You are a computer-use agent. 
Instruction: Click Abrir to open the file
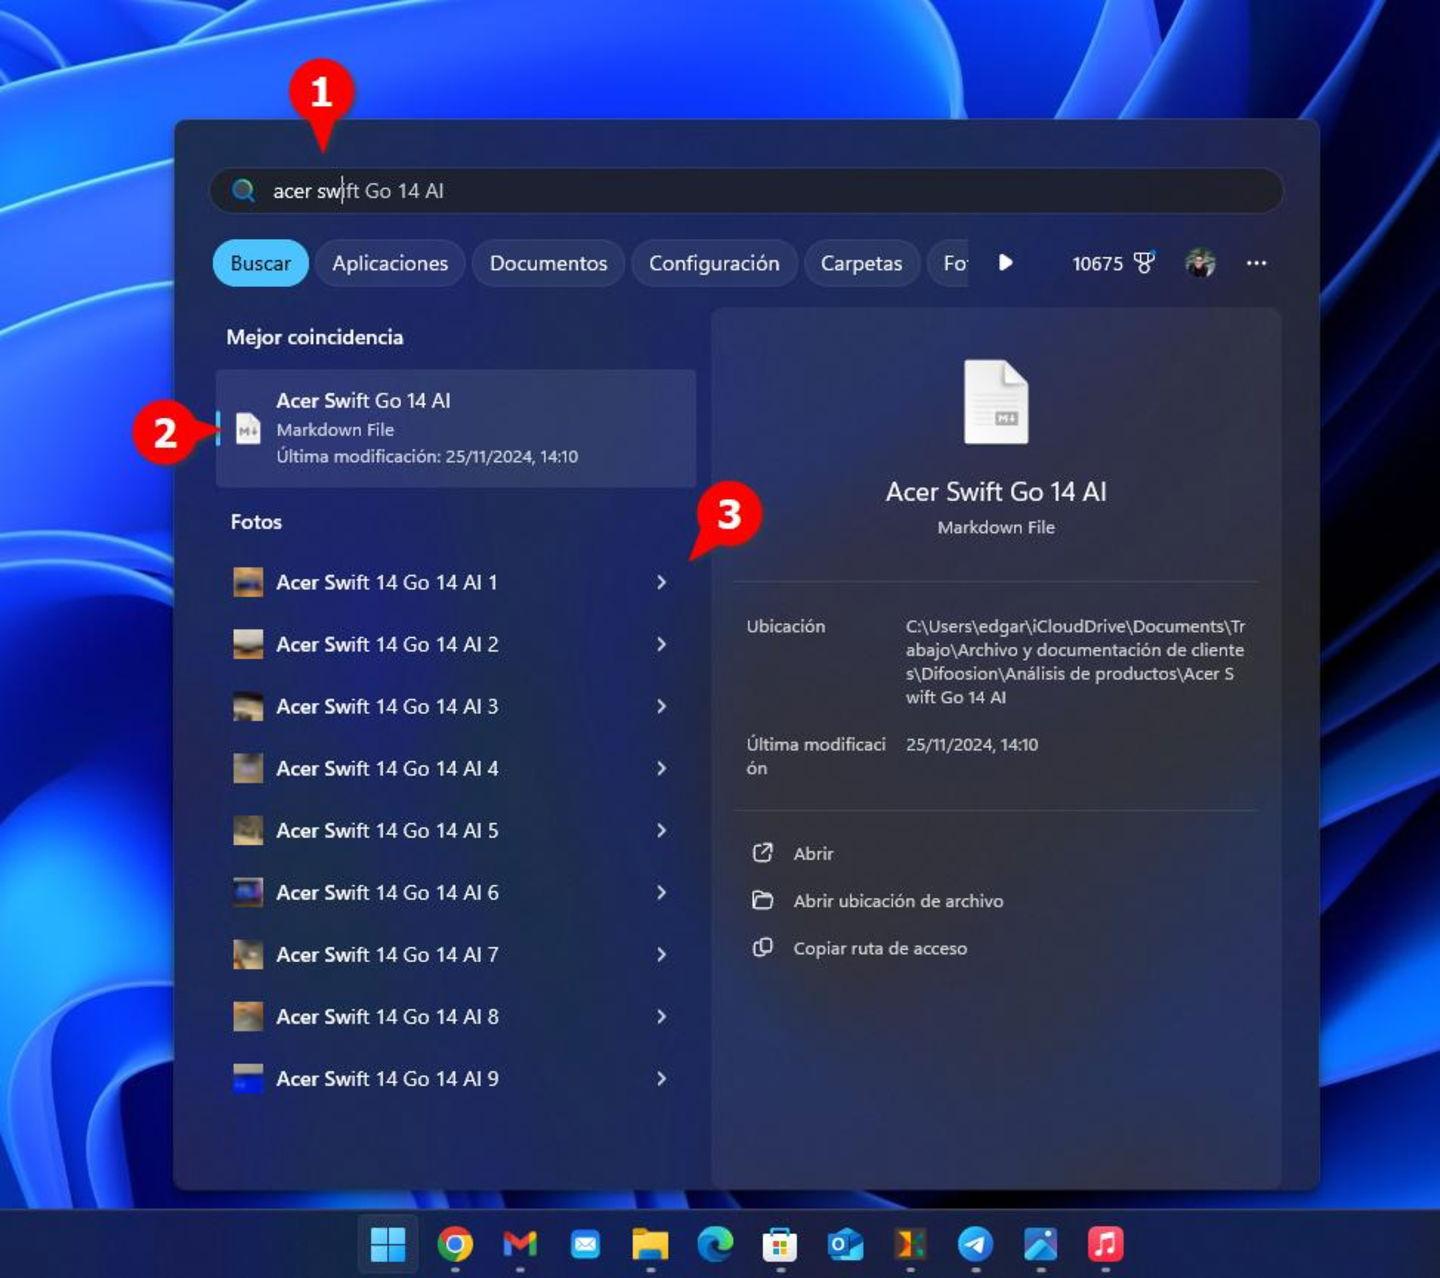pyautogui.click(x=813, y=853)
